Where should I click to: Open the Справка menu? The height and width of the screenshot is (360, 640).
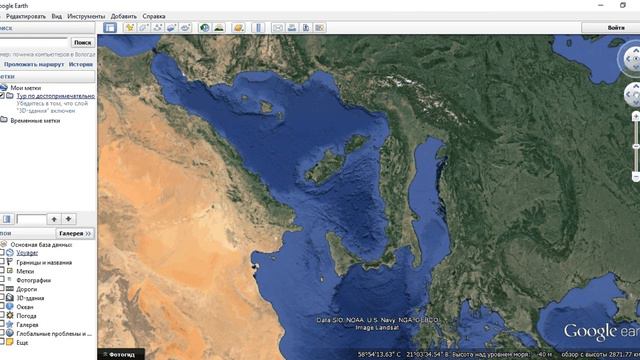click(x=154, y=16)
